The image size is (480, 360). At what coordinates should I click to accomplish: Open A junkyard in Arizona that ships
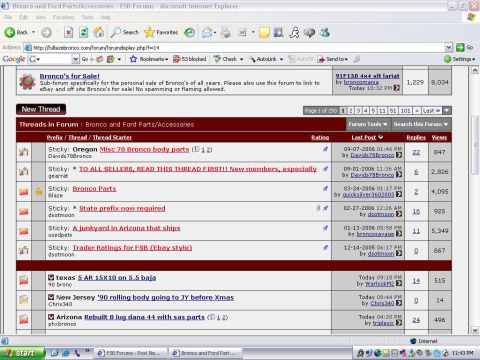click(x=126, y=228)
